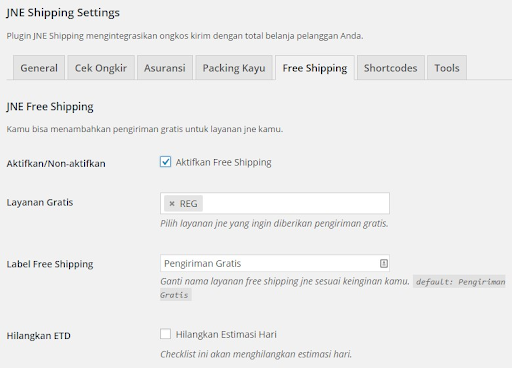The width and height of the screenshot is (512, 368).
Task: Click the Free Shipping tab
Action: (315, 68)
